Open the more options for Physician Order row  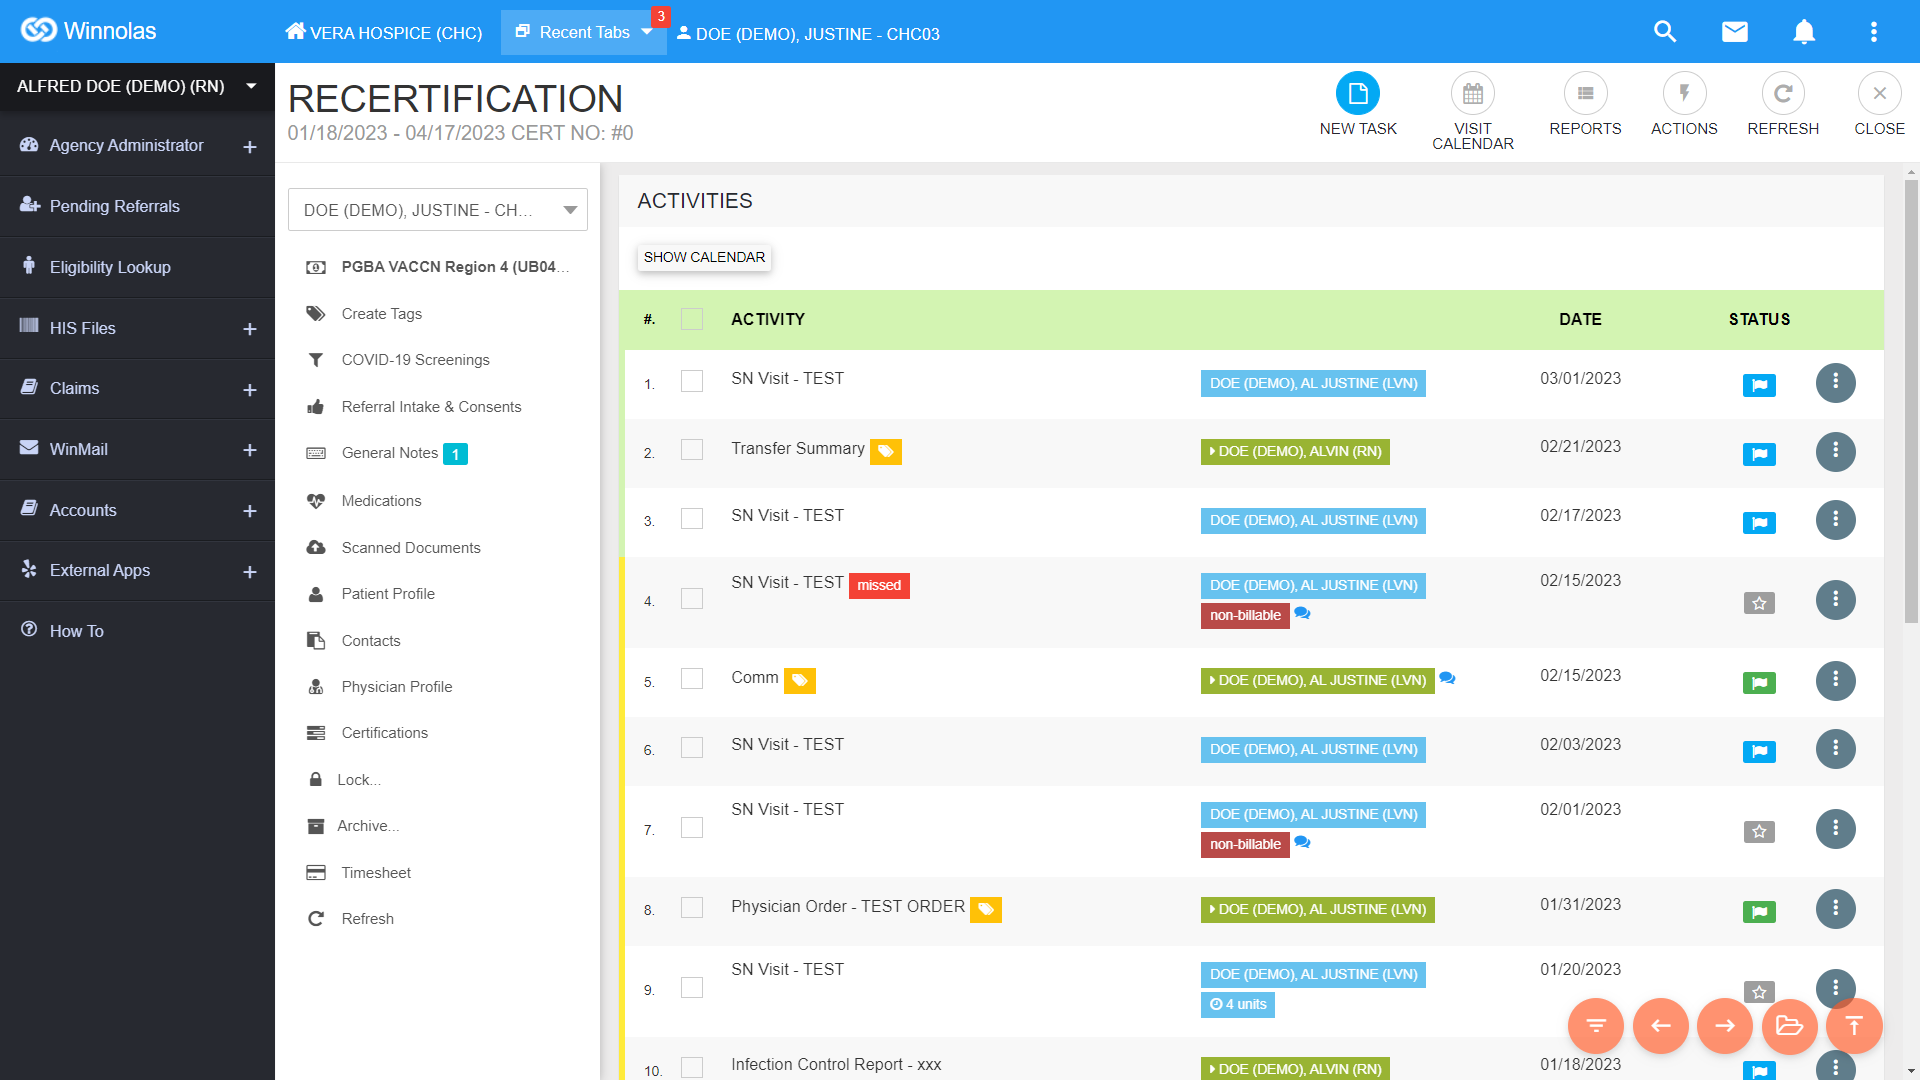tap(1835, 909)
